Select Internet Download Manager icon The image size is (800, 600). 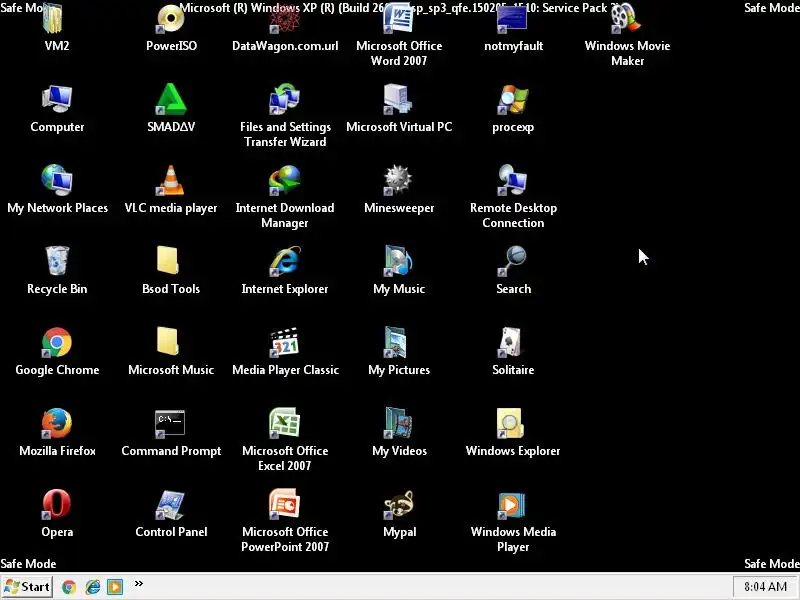pyautogui.click(x=285, y=180)
